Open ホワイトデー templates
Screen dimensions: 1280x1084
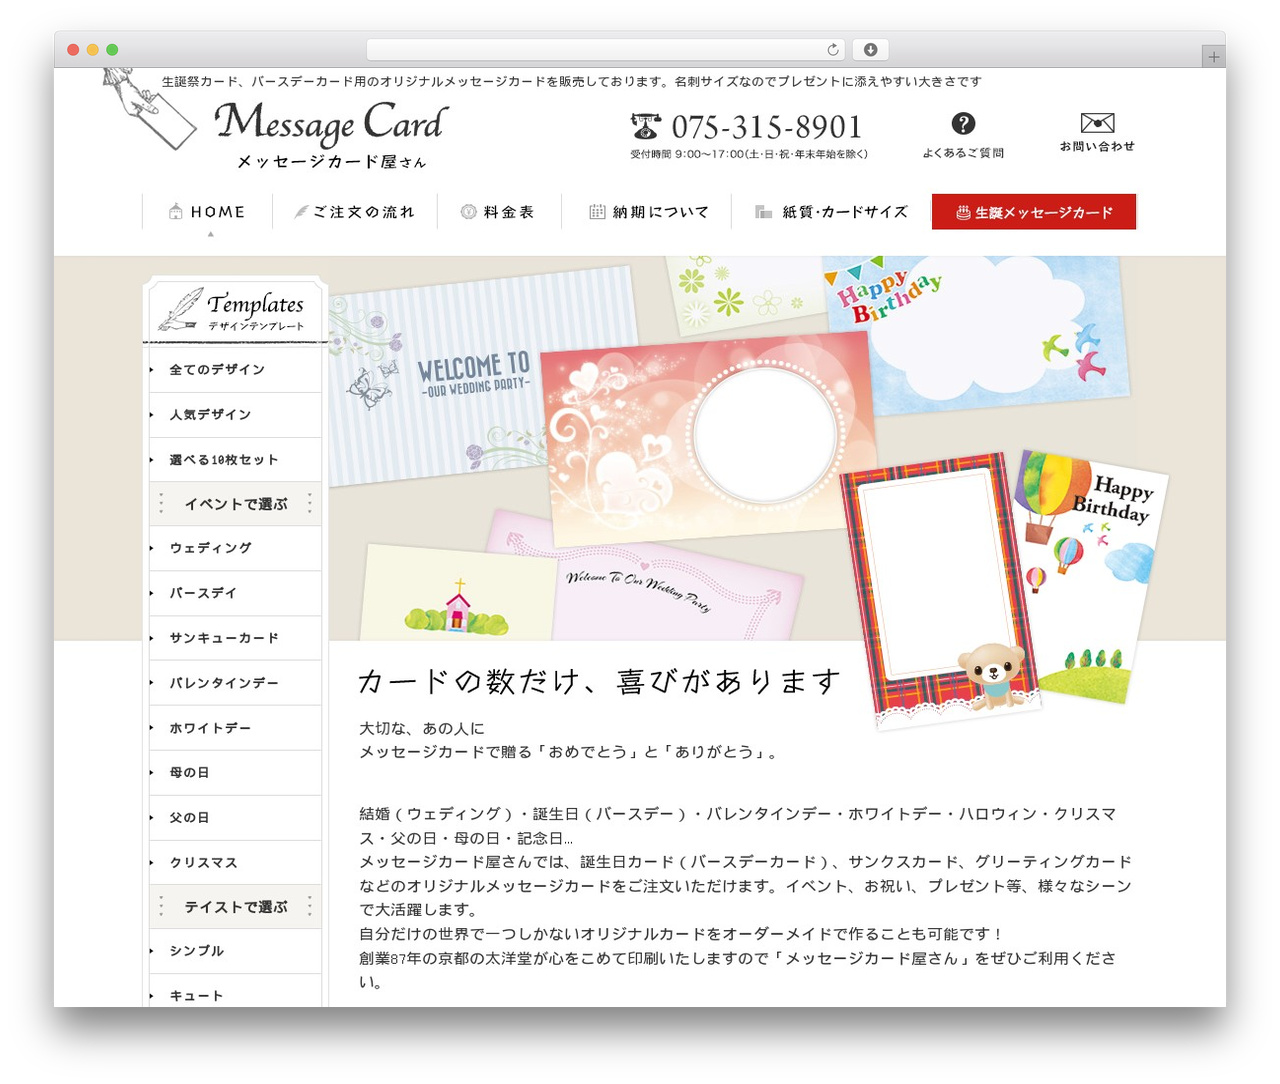click(x=235, y=728)
